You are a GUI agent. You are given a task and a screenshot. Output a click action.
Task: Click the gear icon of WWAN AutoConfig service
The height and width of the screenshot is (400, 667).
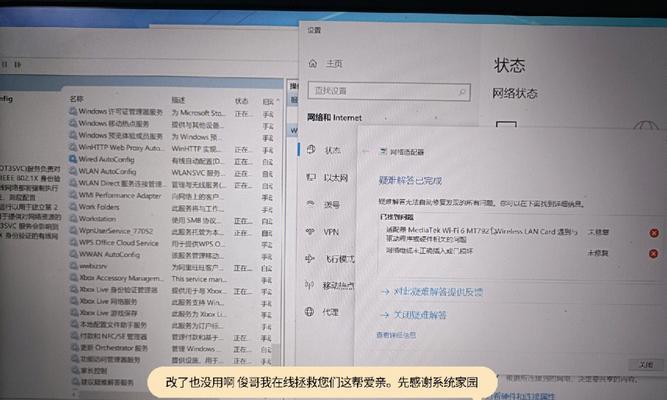(x=74, y=254)
